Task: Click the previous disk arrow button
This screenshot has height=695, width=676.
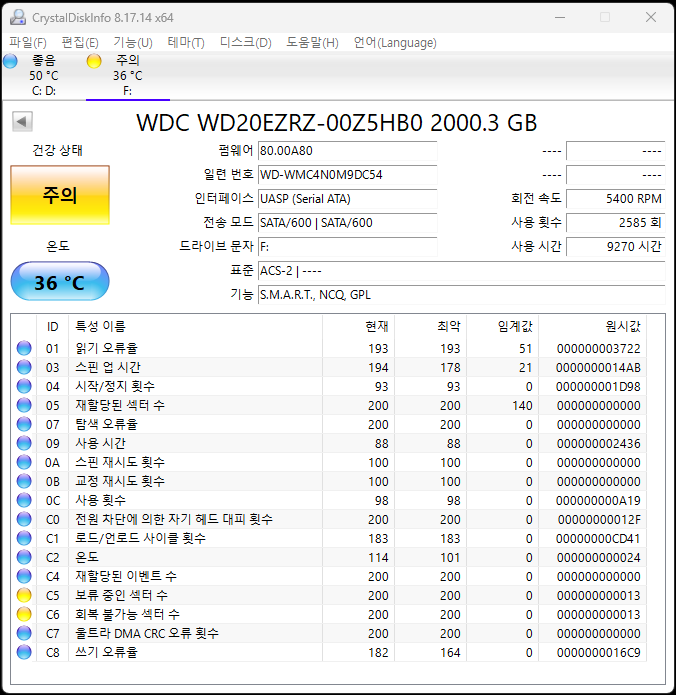Action: 22,121
